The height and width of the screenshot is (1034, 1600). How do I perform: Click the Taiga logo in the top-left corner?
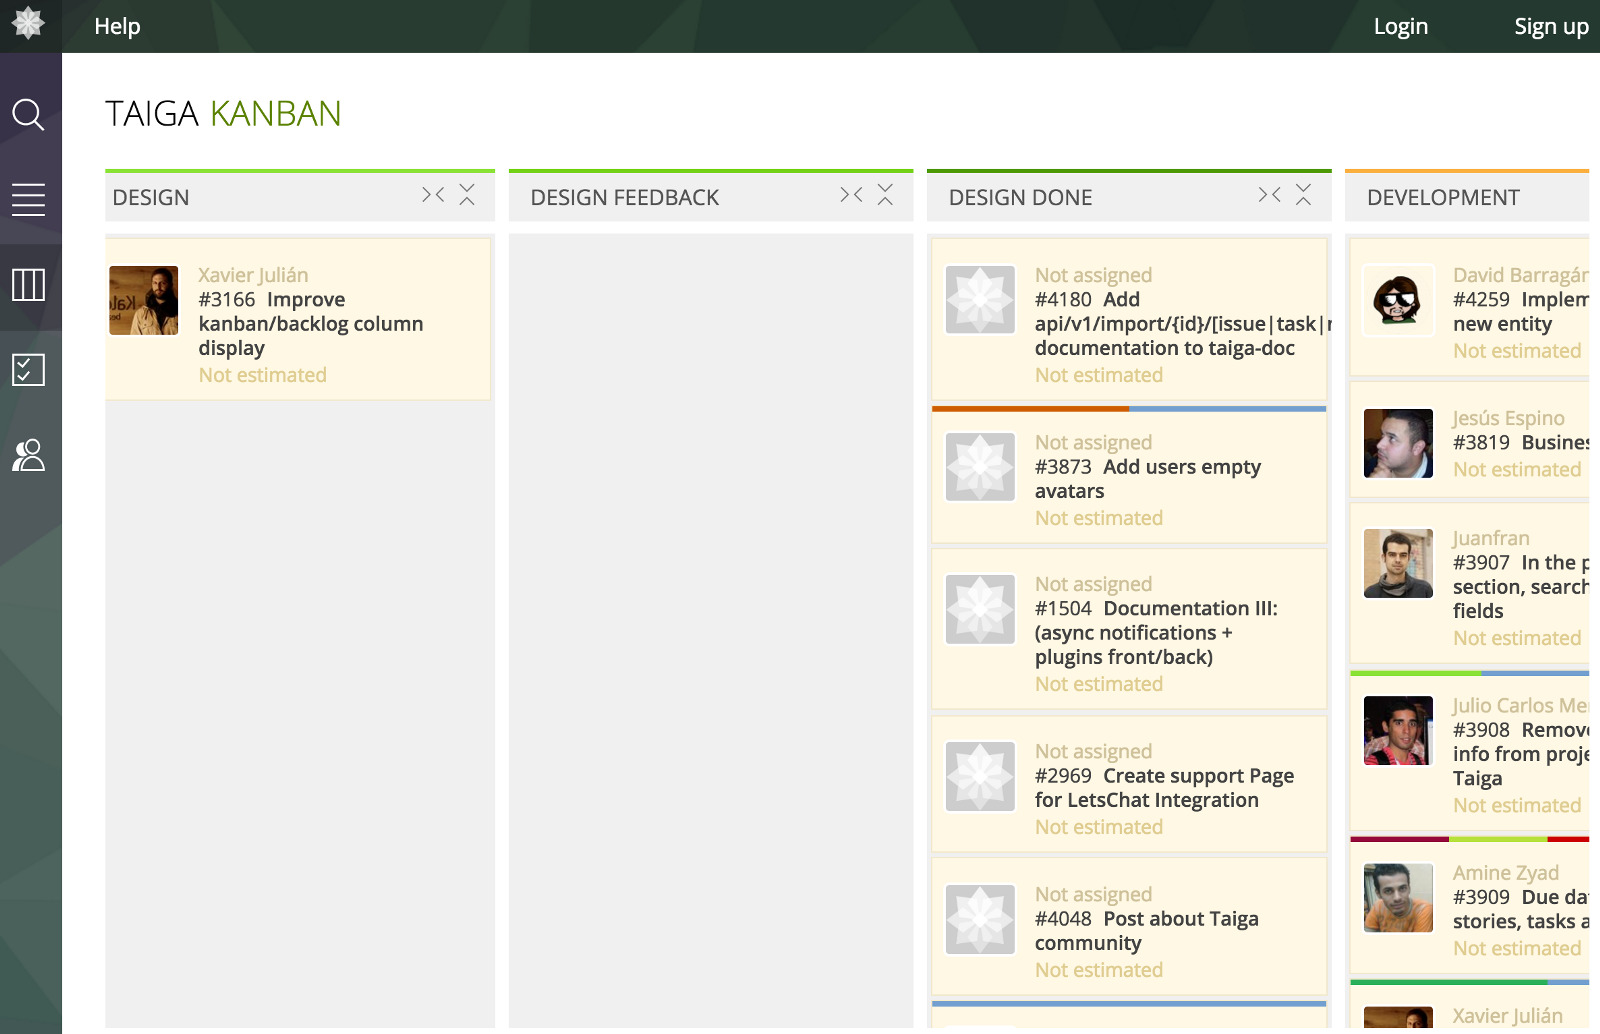[x=28, y=24]
